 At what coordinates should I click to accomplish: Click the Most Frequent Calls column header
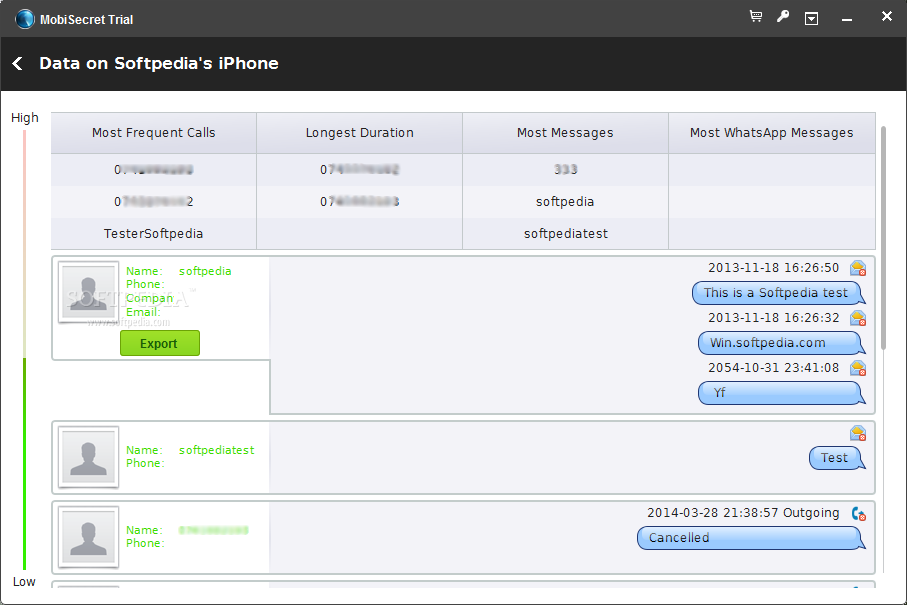[x=154, y=133]
